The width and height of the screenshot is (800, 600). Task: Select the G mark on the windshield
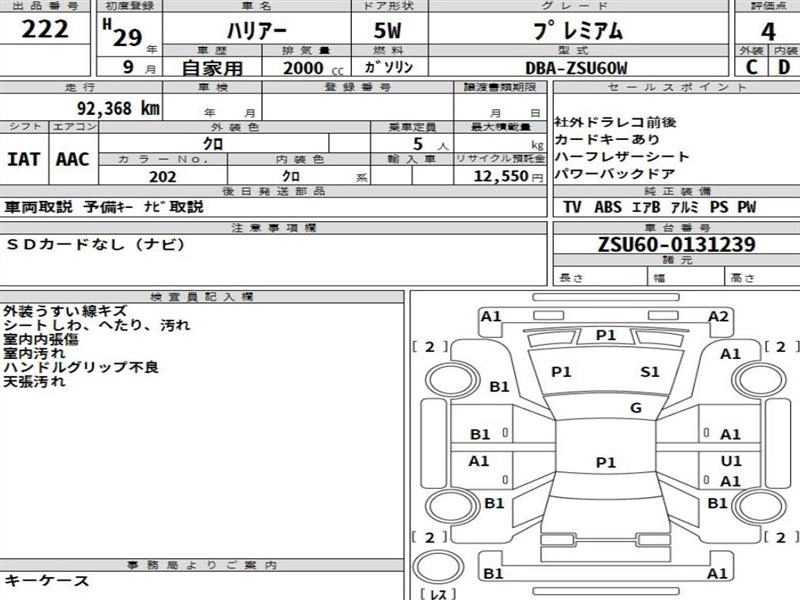(636, 408)
